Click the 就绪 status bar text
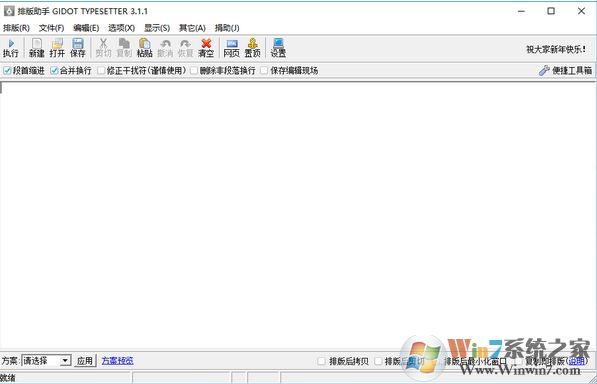The height and width of the screenshot is (384, 597). pyautogui.click(x=8, y=378)
